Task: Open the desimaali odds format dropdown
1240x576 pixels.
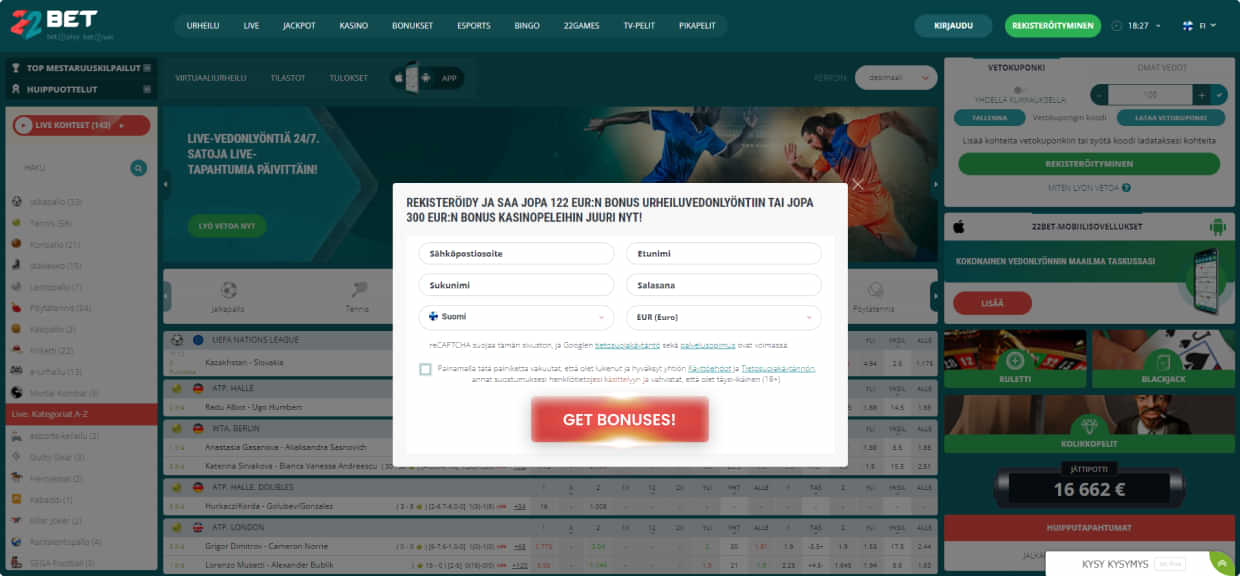Action: tap(896, 77)
